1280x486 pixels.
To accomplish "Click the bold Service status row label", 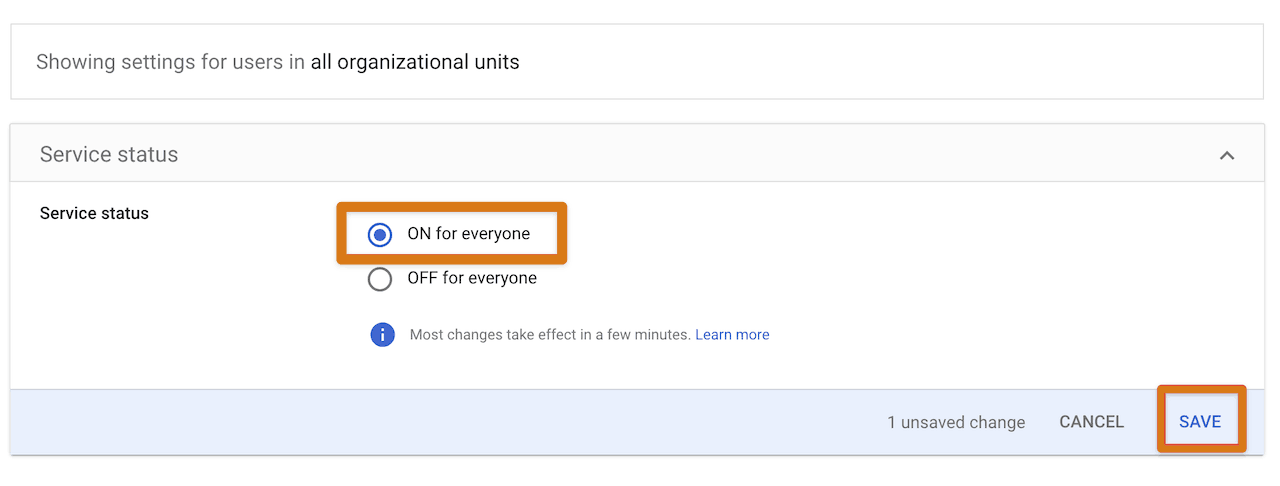I will tap(94, 213).
